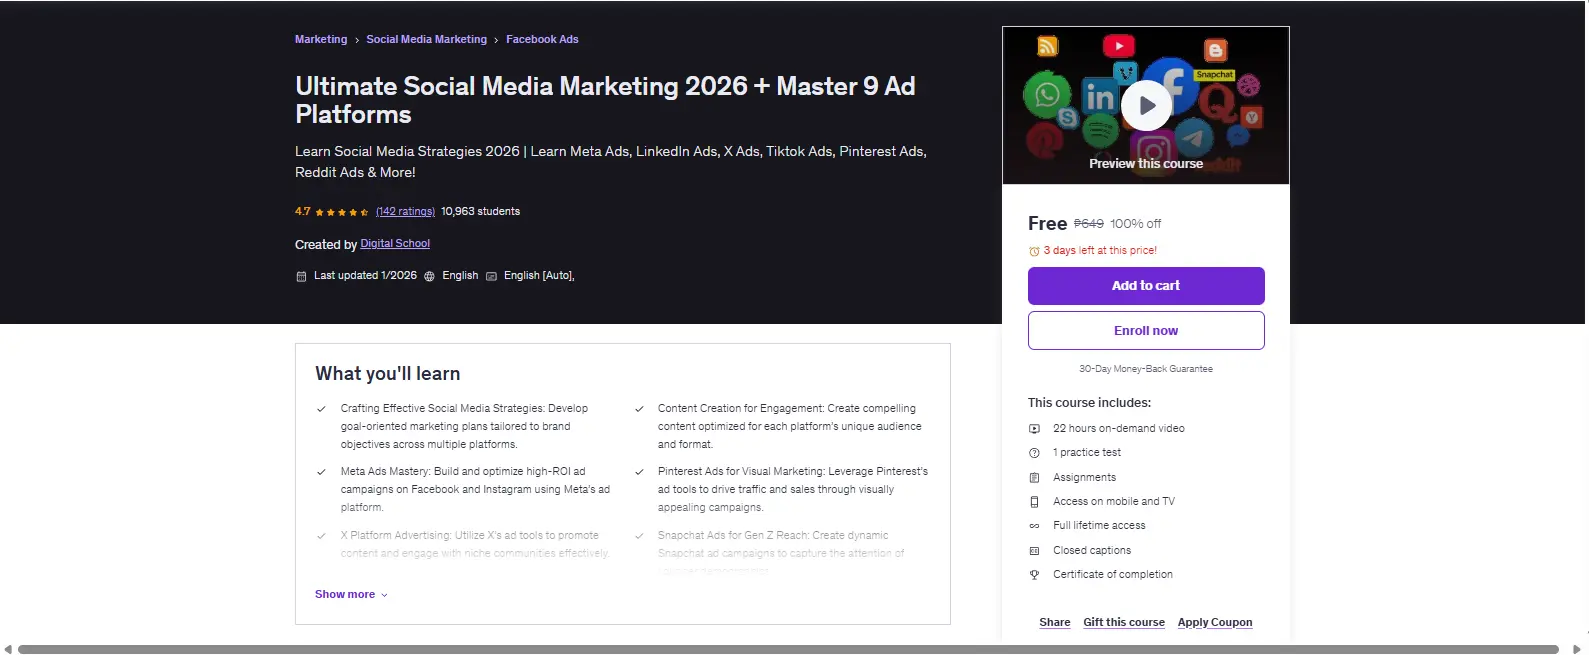The width and height of the screenshot is (1589, 655).
Task: Click the left scroll arrow of horizontal scrollbar
Action: tap(8, 649)
